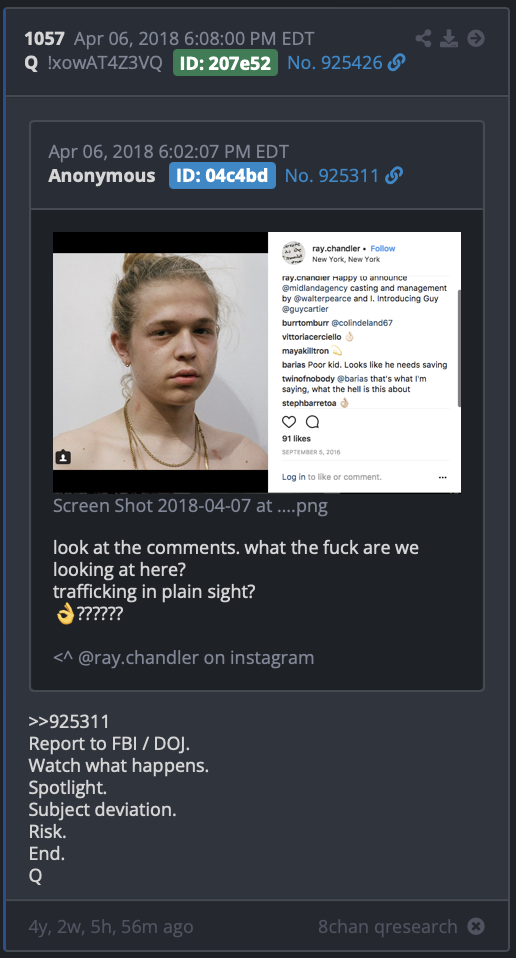Click the circled X icon near 8chan qresearch
This screenshot has height=958, width=516.
[476, 926]
